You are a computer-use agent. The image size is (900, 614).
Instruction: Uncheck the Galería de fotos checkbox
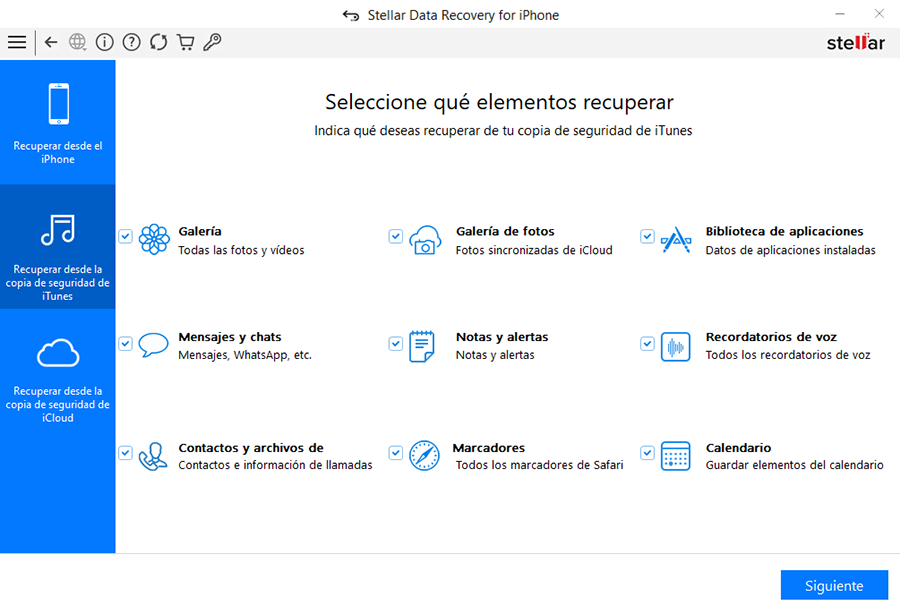[x=395, y=236]
